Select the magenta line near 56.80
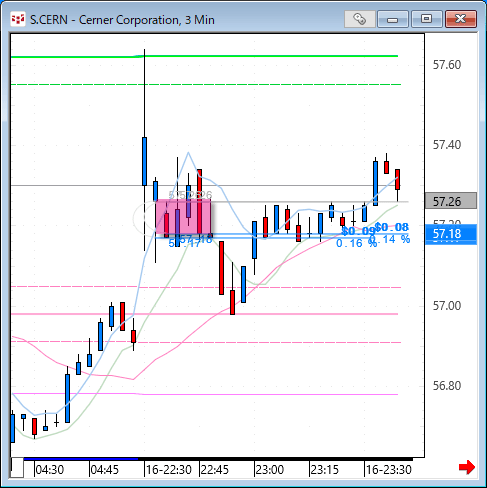 point(204,394)
